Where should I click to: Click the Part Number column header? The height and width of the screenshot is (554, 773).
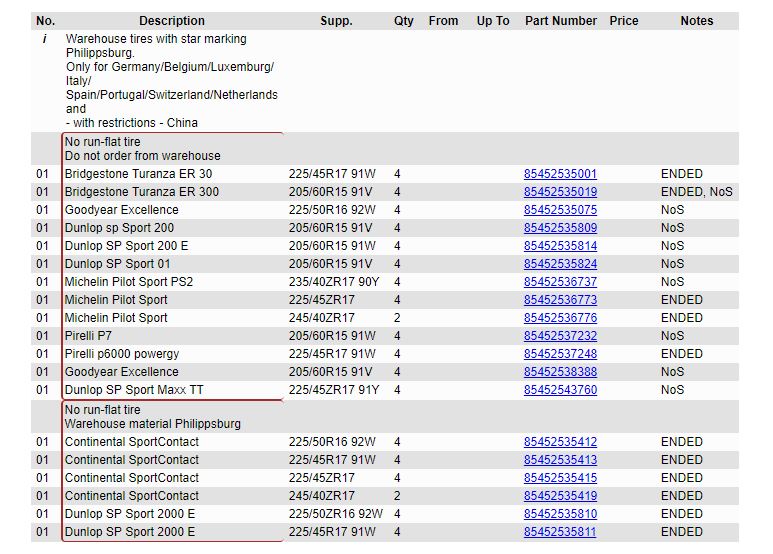tap(561, 21)
